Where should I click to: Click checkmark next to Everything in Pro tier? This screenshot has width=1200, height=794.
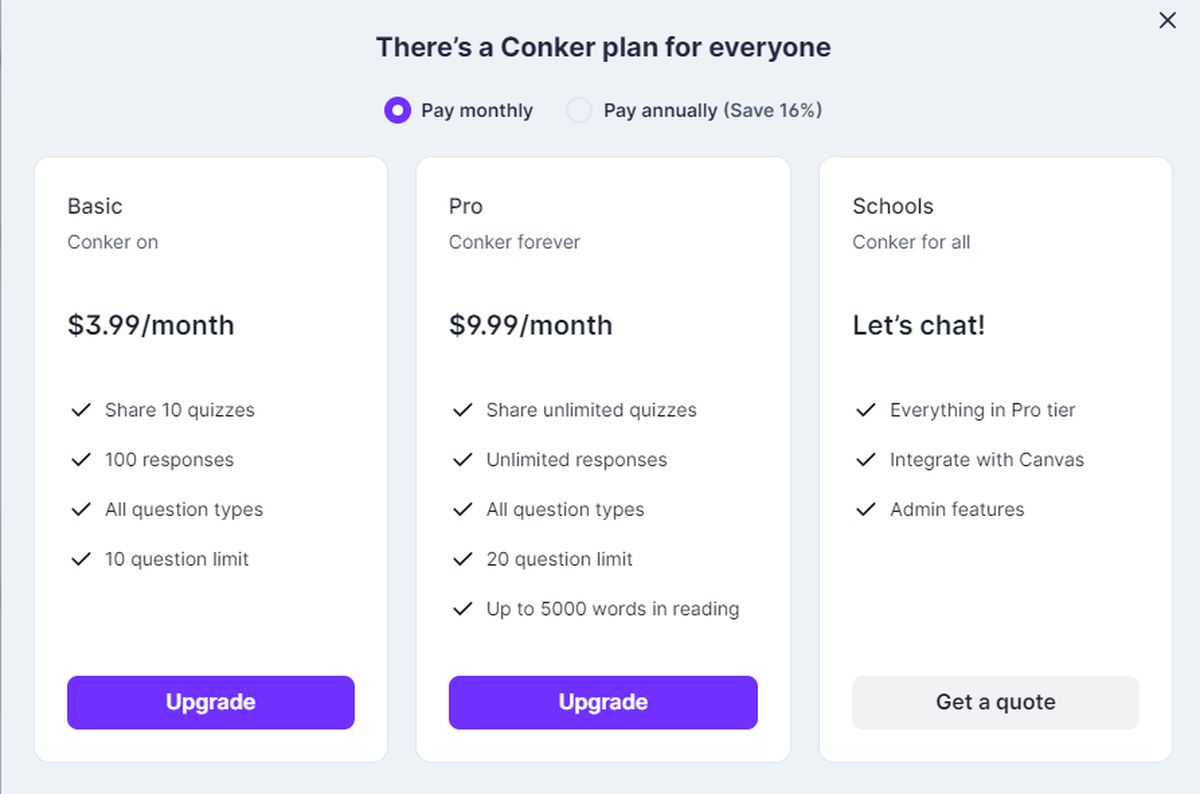[866, 410]
